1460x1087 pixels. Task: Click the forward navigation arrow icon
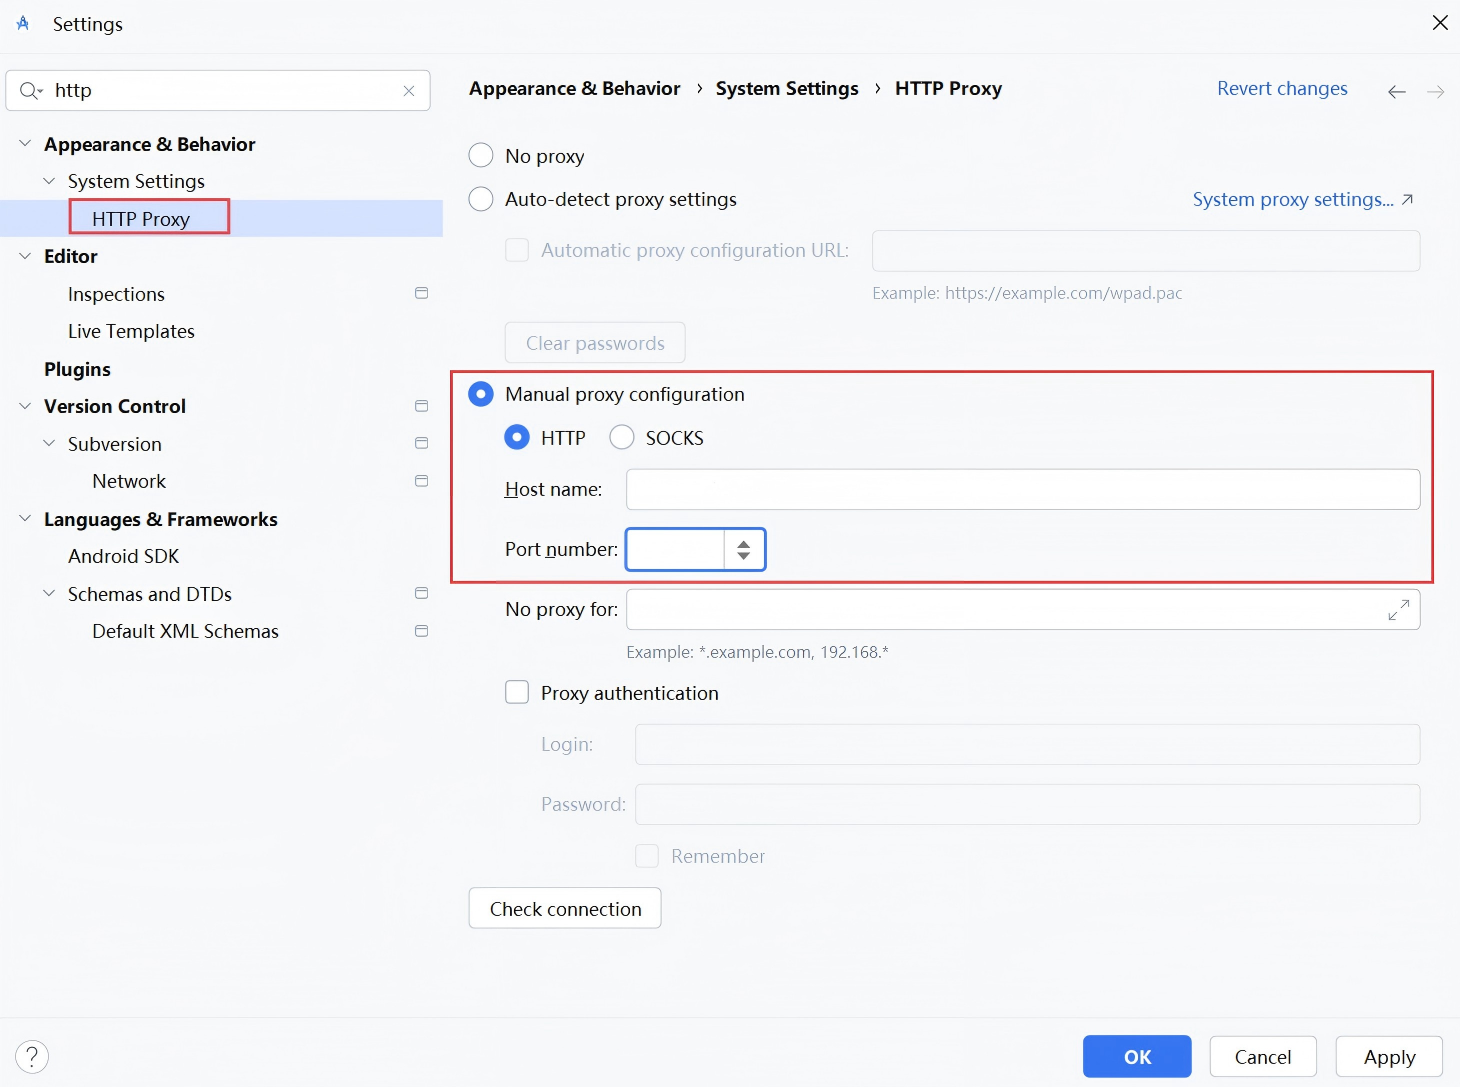pyautogui.click(x=1437, y=91)
